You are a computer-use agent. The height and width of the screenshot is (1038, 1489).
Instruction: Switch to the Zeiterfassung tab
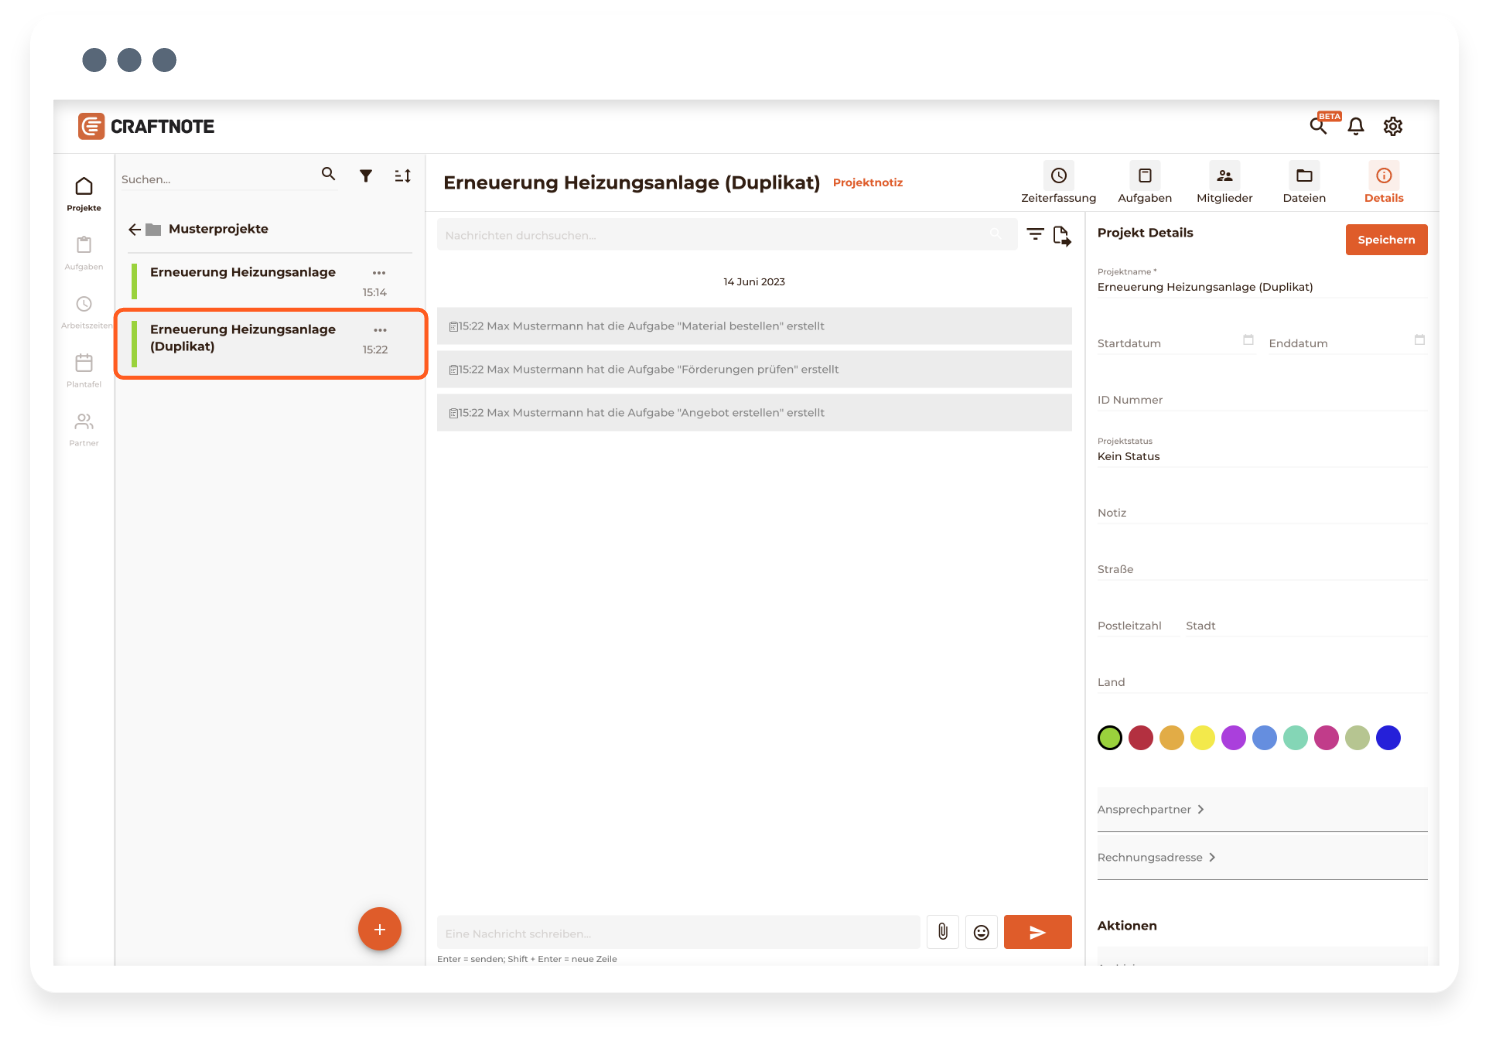click(x=1058, y=183)
